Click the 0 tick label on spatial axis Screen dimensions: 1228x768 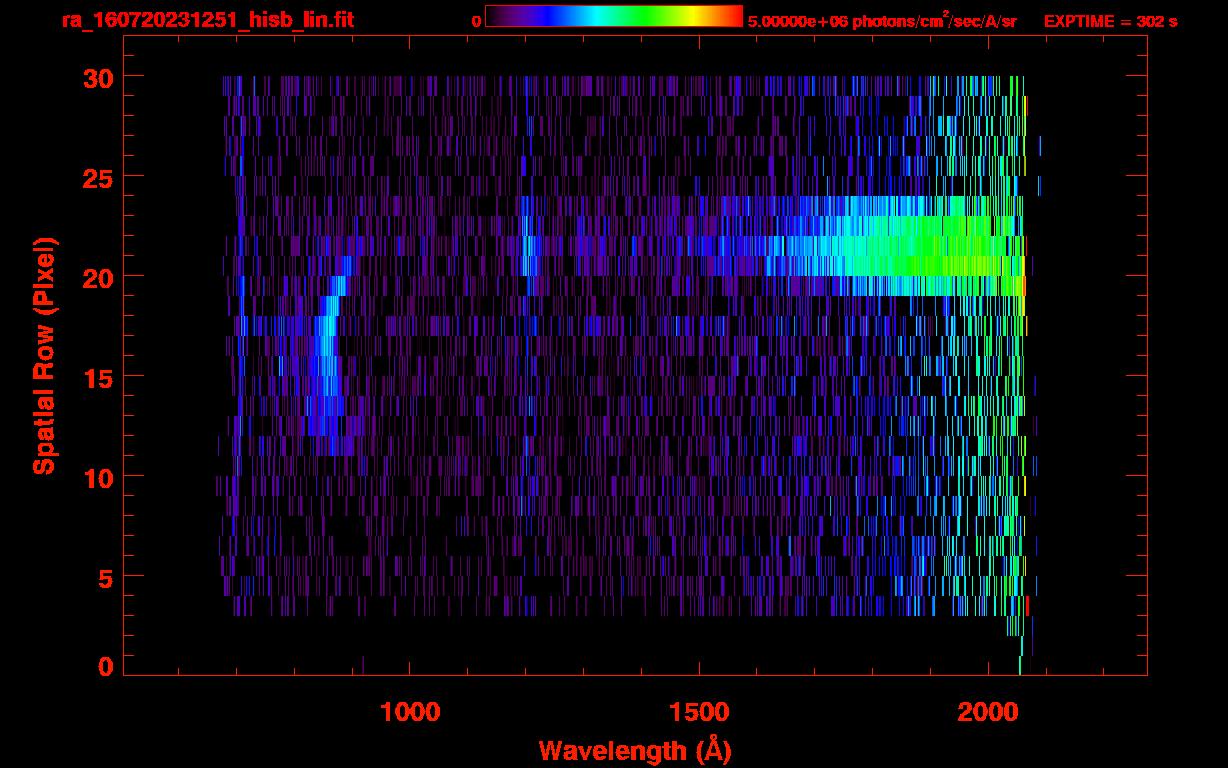point(103,667)
